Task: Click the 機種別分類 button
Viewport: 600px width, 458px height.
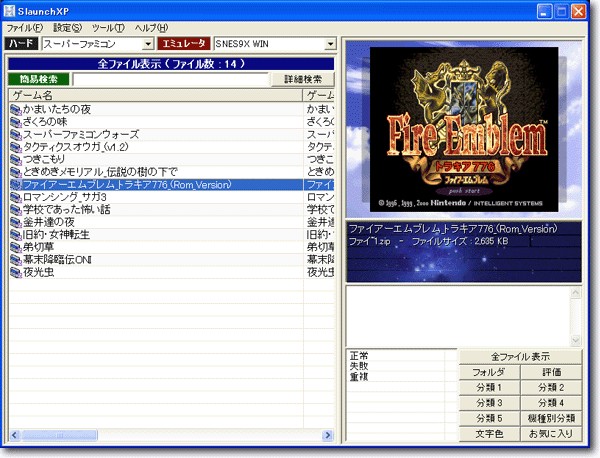Action: coord(551,419)
